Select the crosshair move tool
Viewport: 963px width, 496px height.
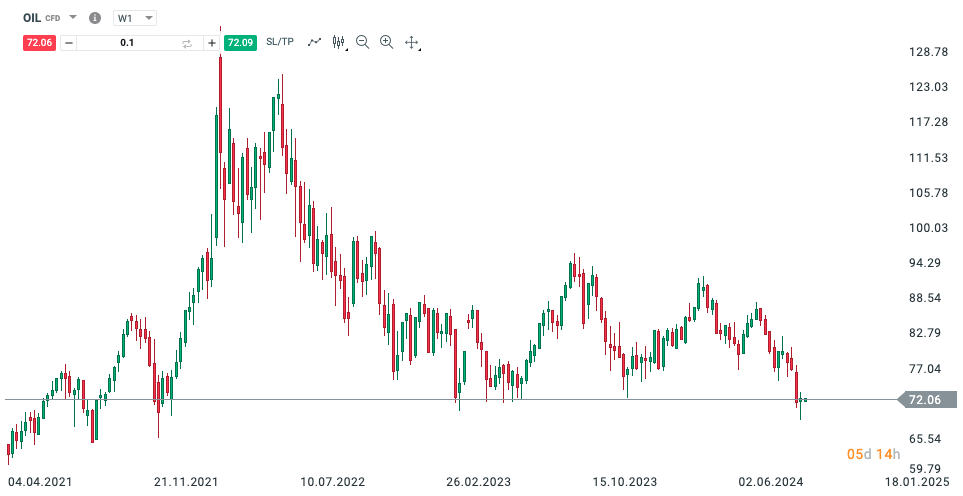pos(411,43)
